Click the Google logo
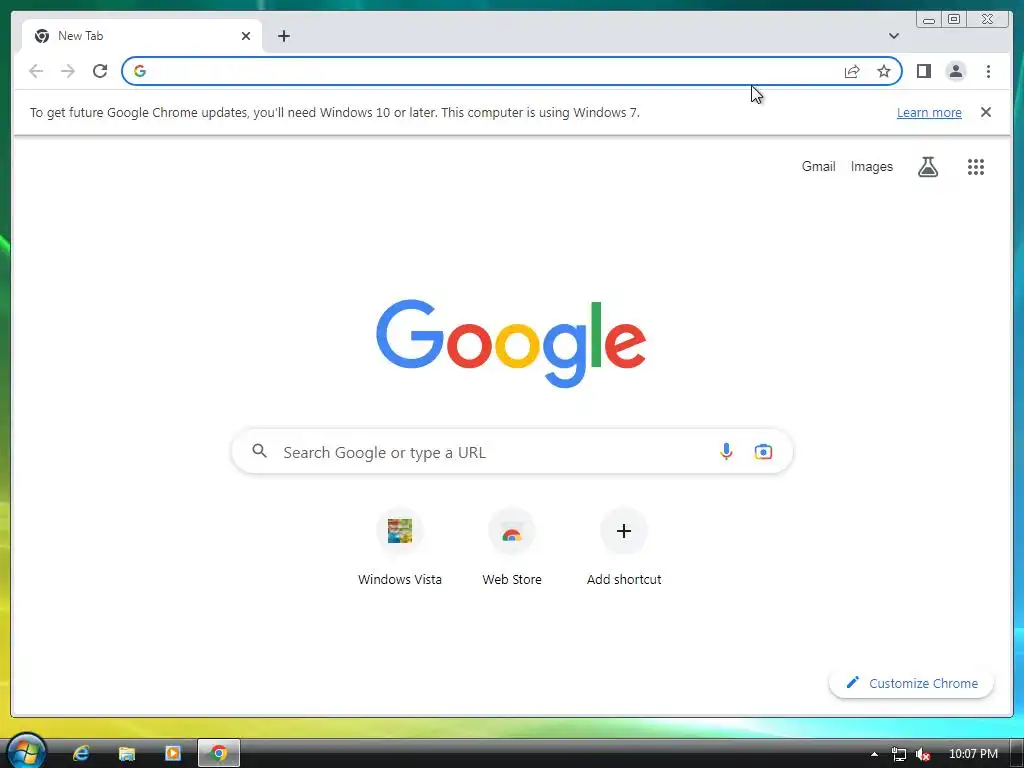The height and width of the screenshot is (768, 1024). [x=511, y=344]
